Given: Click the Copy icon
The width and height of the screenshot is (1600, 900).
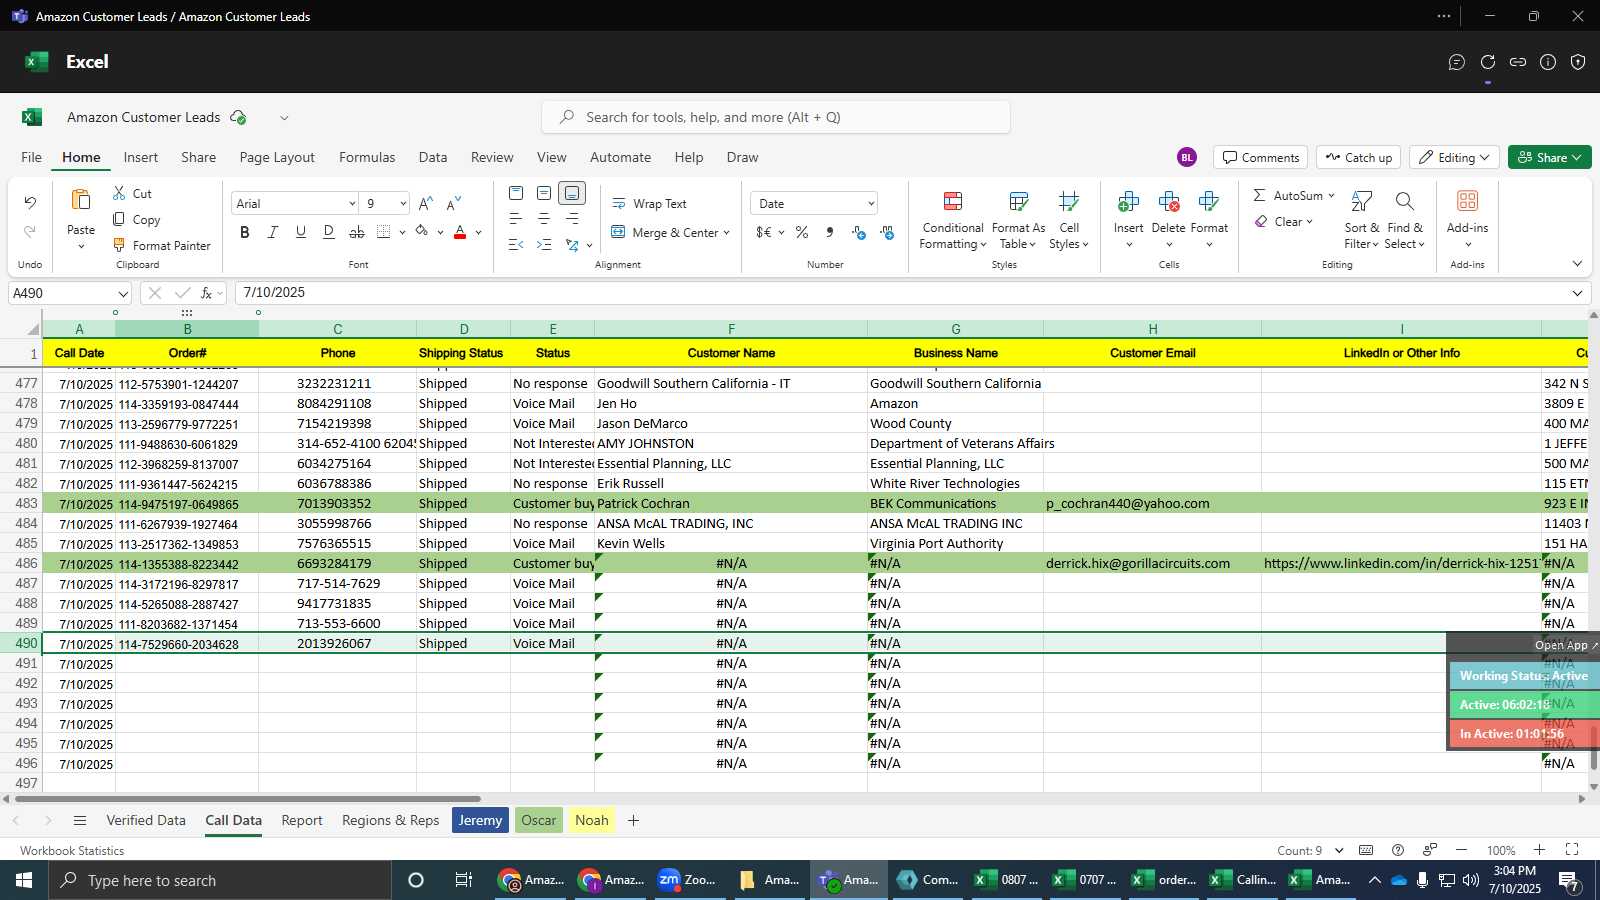Looking at the screenshot, I should (119, 219).
